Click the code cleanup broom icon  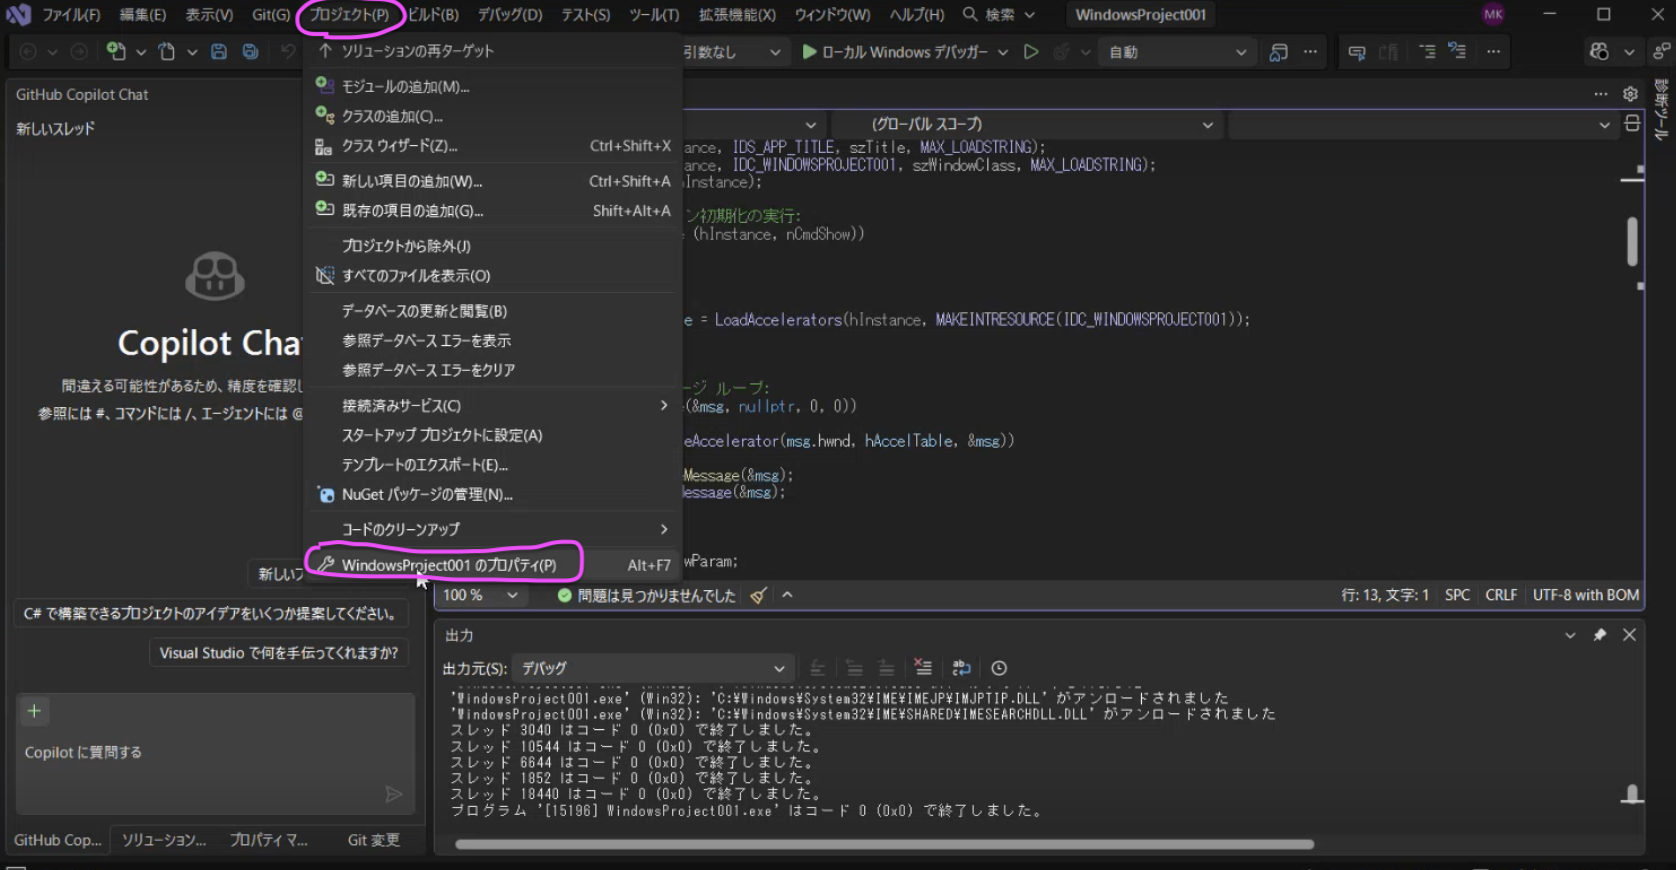click(758, 595)
